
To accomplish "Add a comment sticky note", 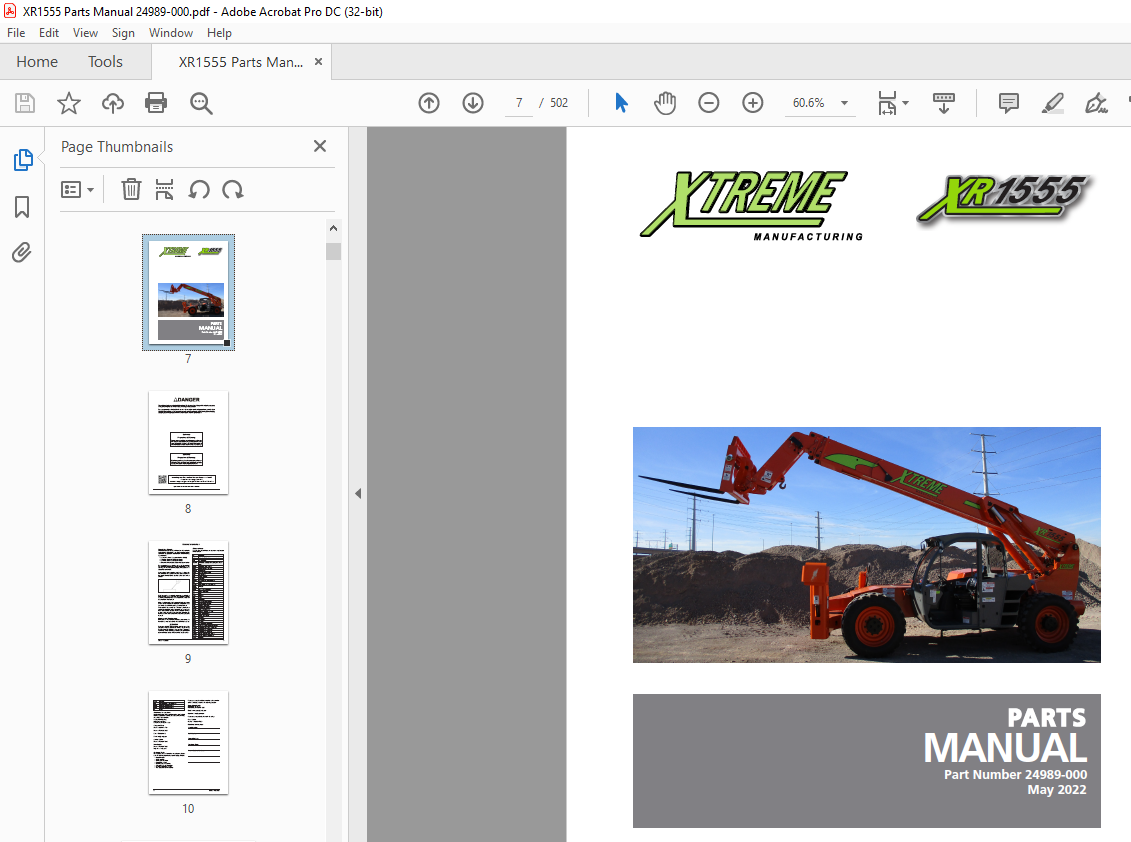I will point(1008,103).
